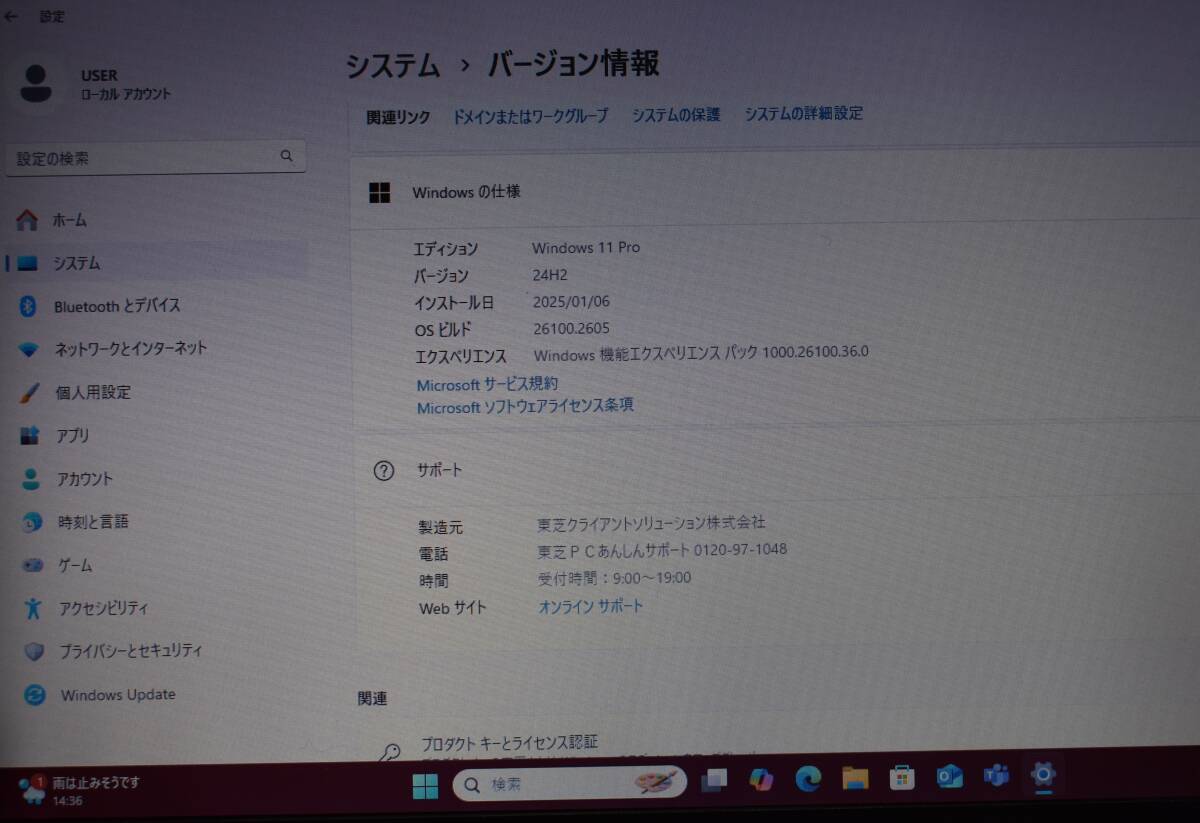Click the search magnifier in settings search box
Viewport: 1200px width, 823px height.
[x=286, y=156]
